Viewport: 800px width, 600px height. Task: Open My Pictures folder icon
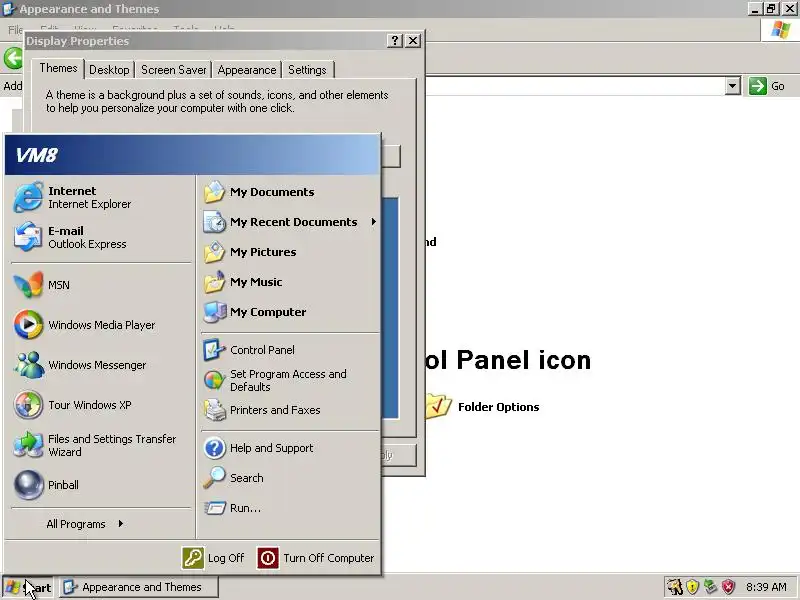214,252
